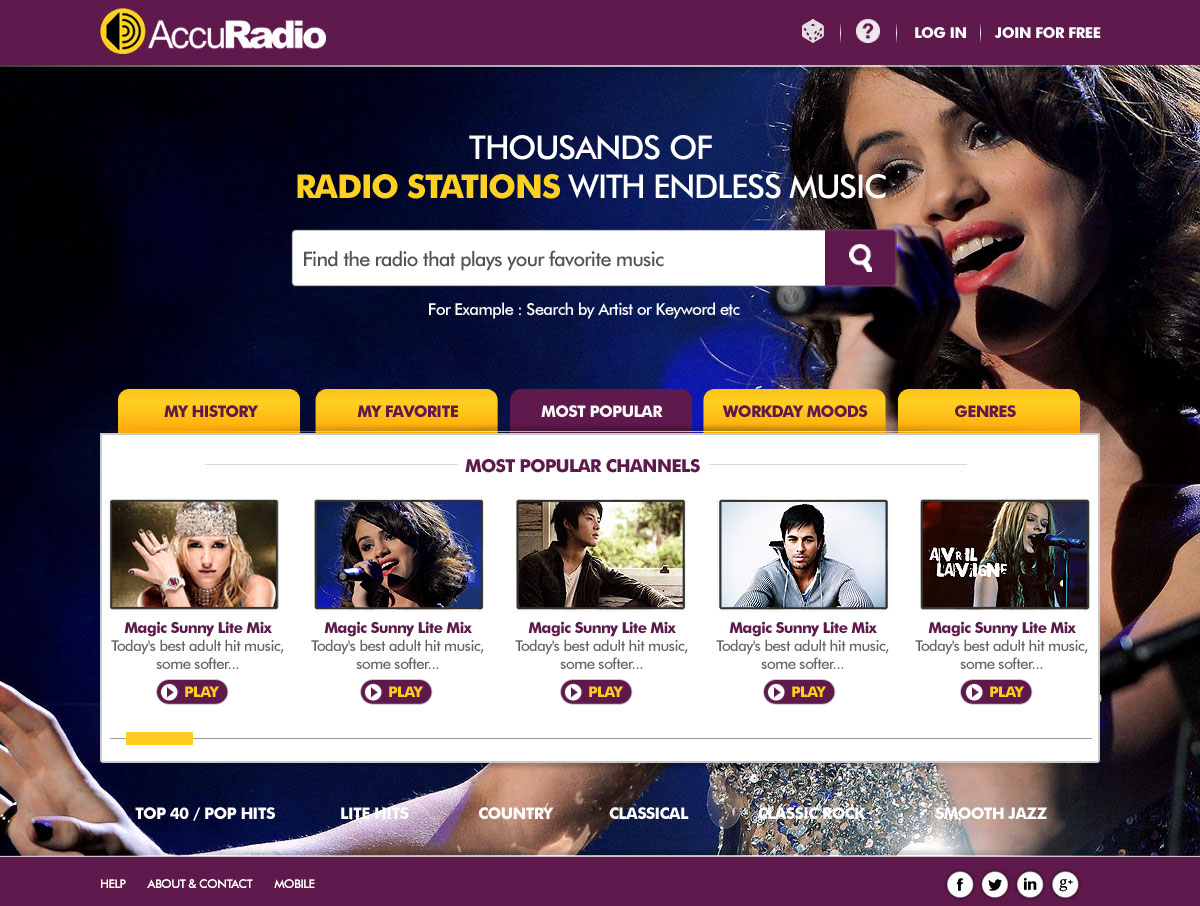Open the About & Contact footer link

point(200,884)
